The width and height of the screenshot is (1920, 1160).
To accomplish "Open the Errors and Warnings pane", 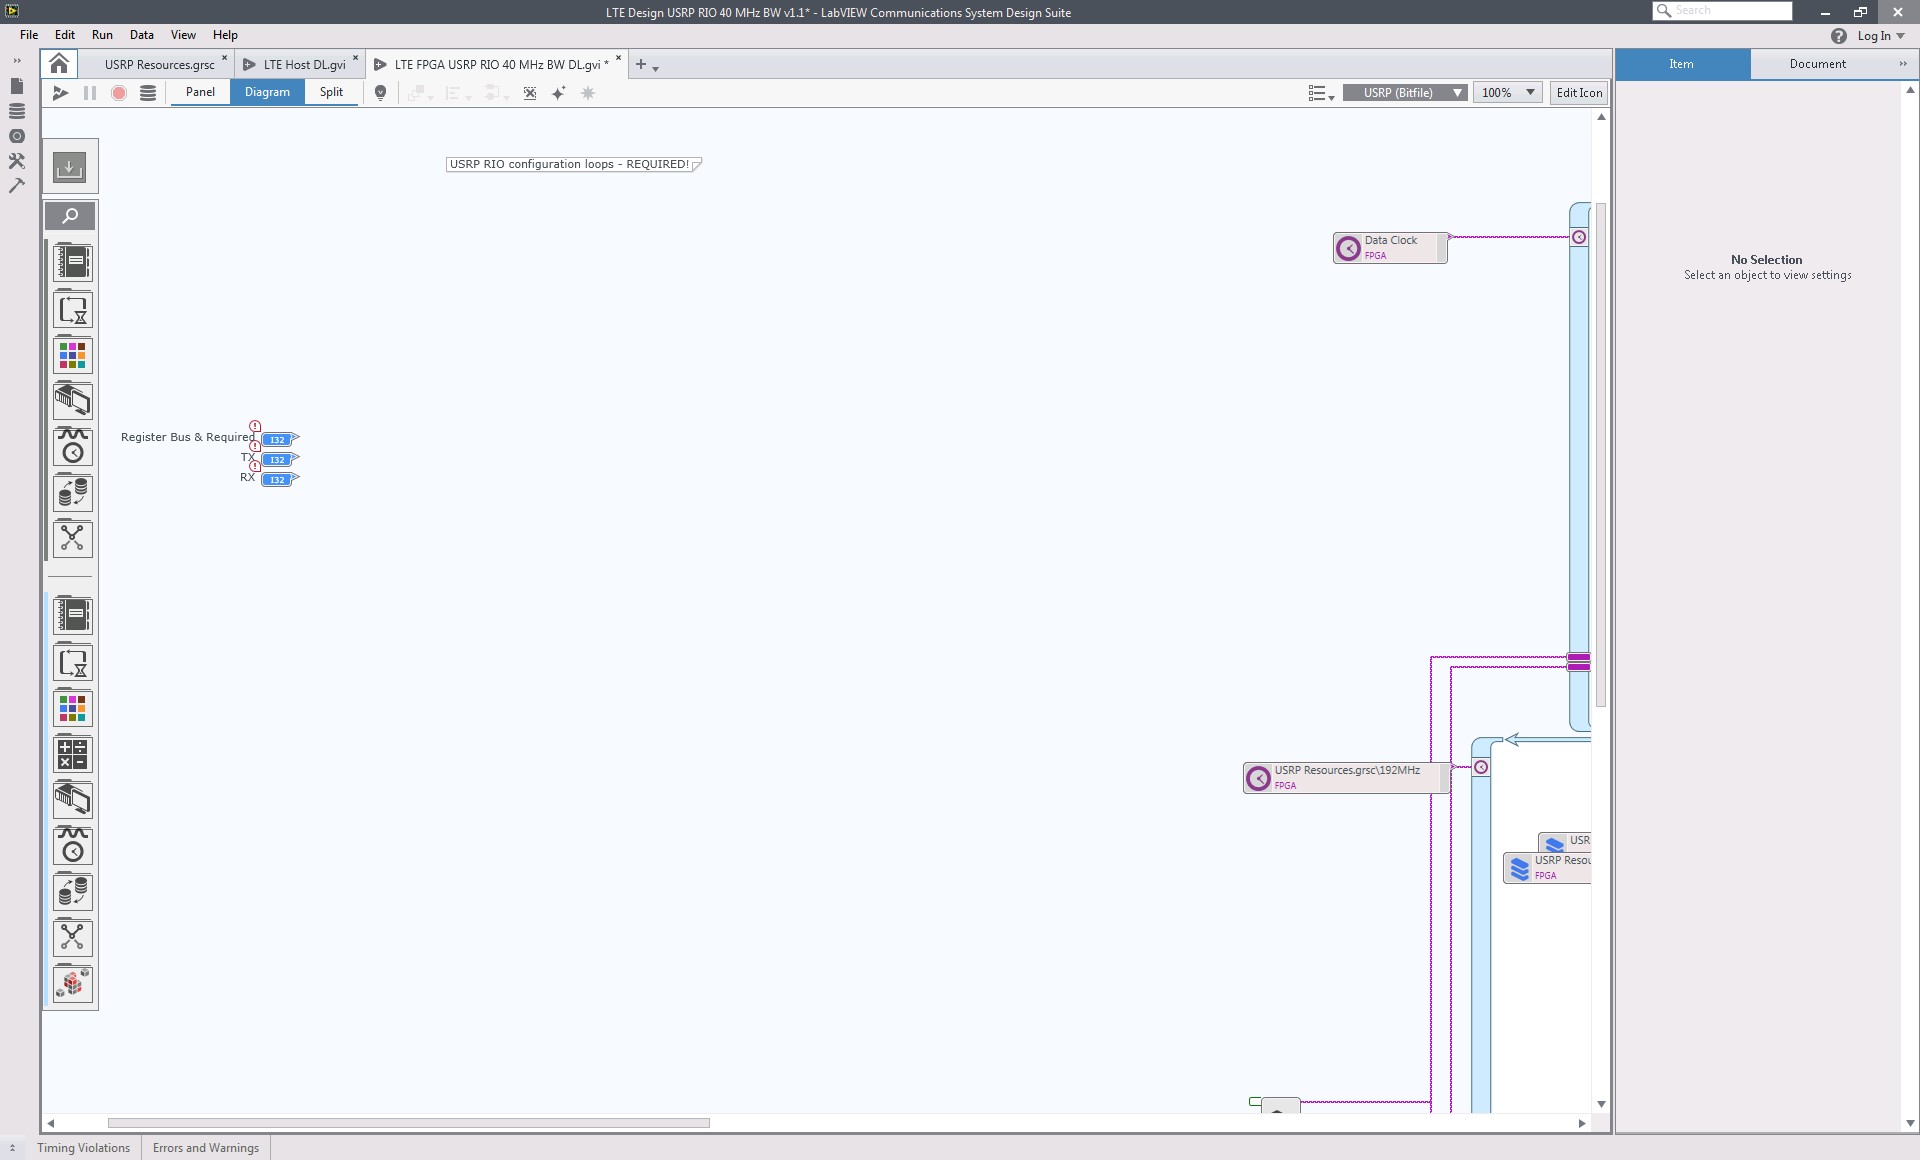I will (x=206, y=1148).
